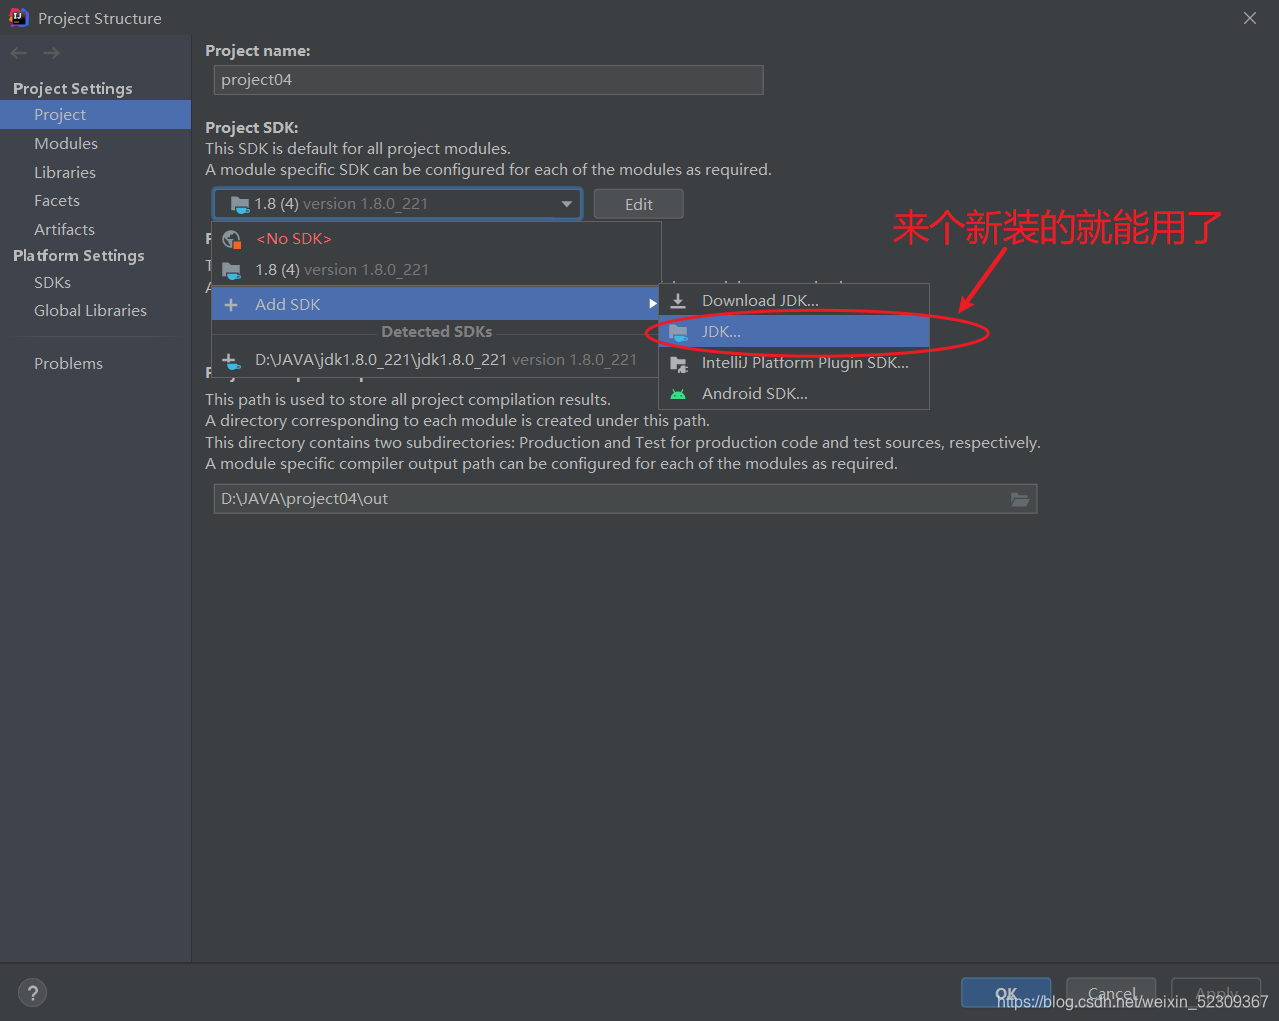This screenshot has height=1021, width=1279.
Task: Click the Add SDK plus icon
Action: pyautogui.click(x=229, y=304)
